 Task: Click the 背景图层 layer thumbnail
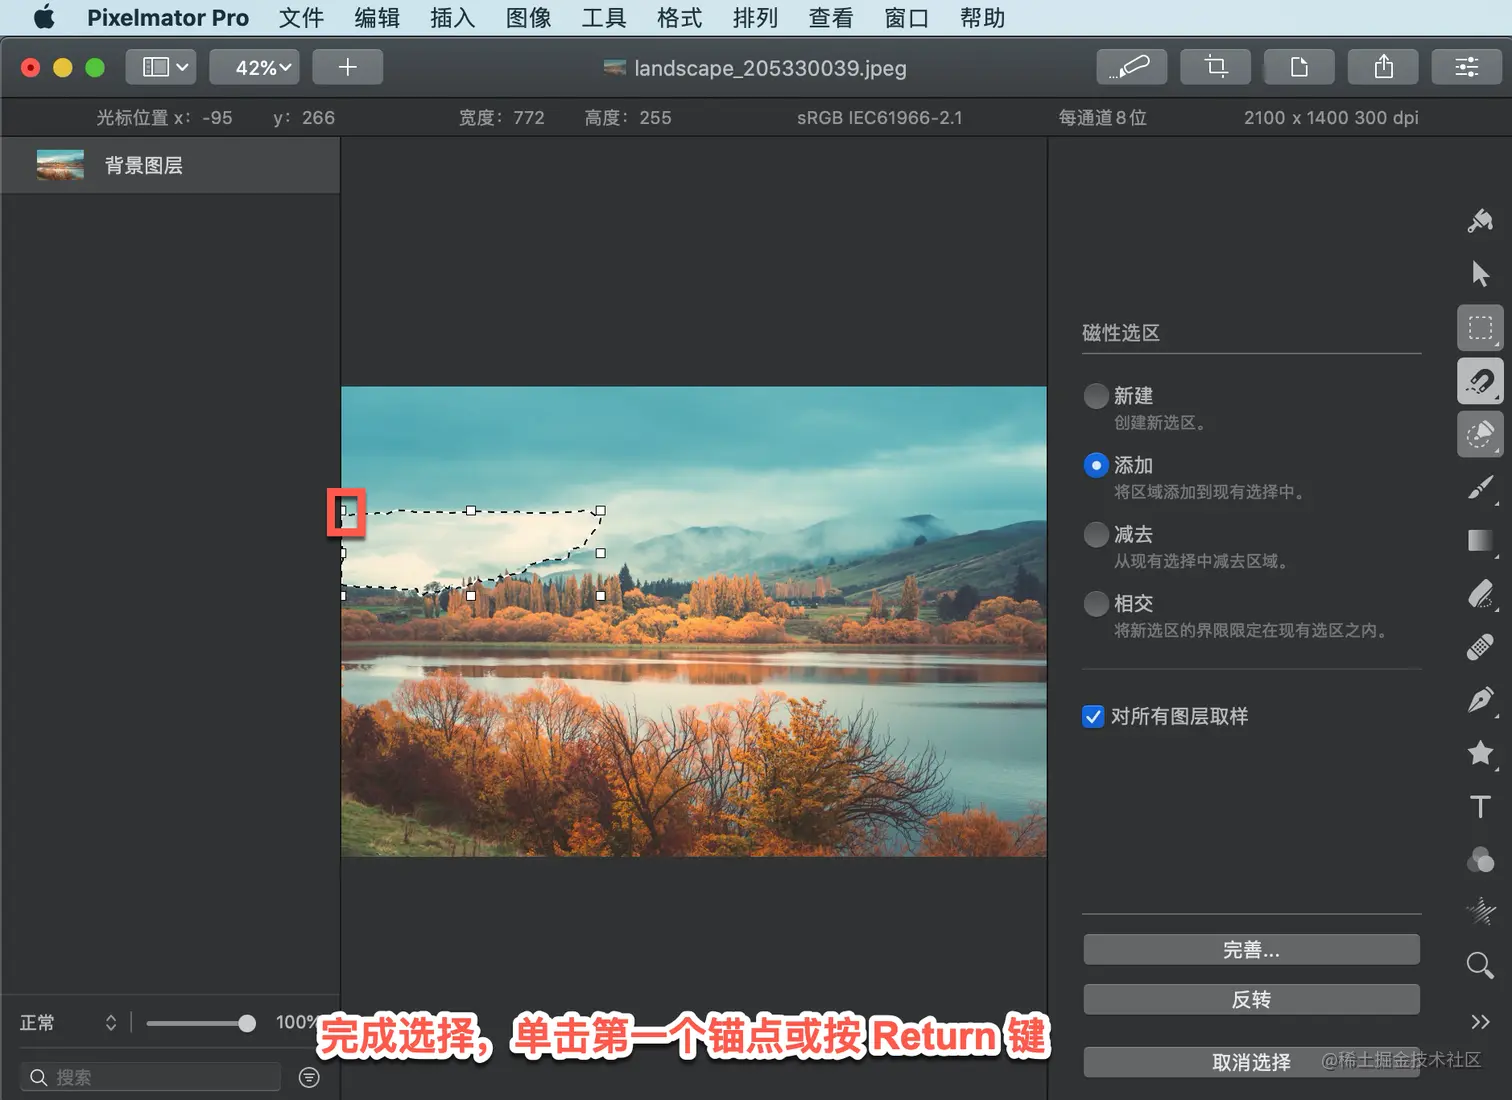tap(60, 165)
